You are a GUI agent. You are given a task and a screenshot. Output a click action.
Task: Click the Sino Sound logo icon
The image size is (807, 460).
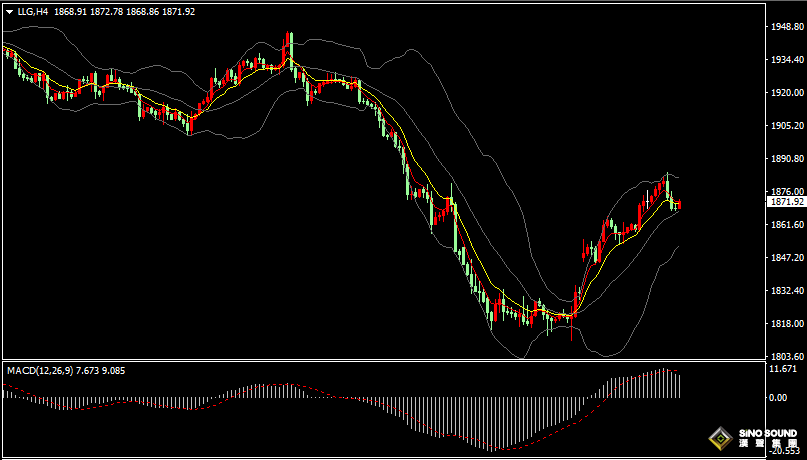point(718,439)
